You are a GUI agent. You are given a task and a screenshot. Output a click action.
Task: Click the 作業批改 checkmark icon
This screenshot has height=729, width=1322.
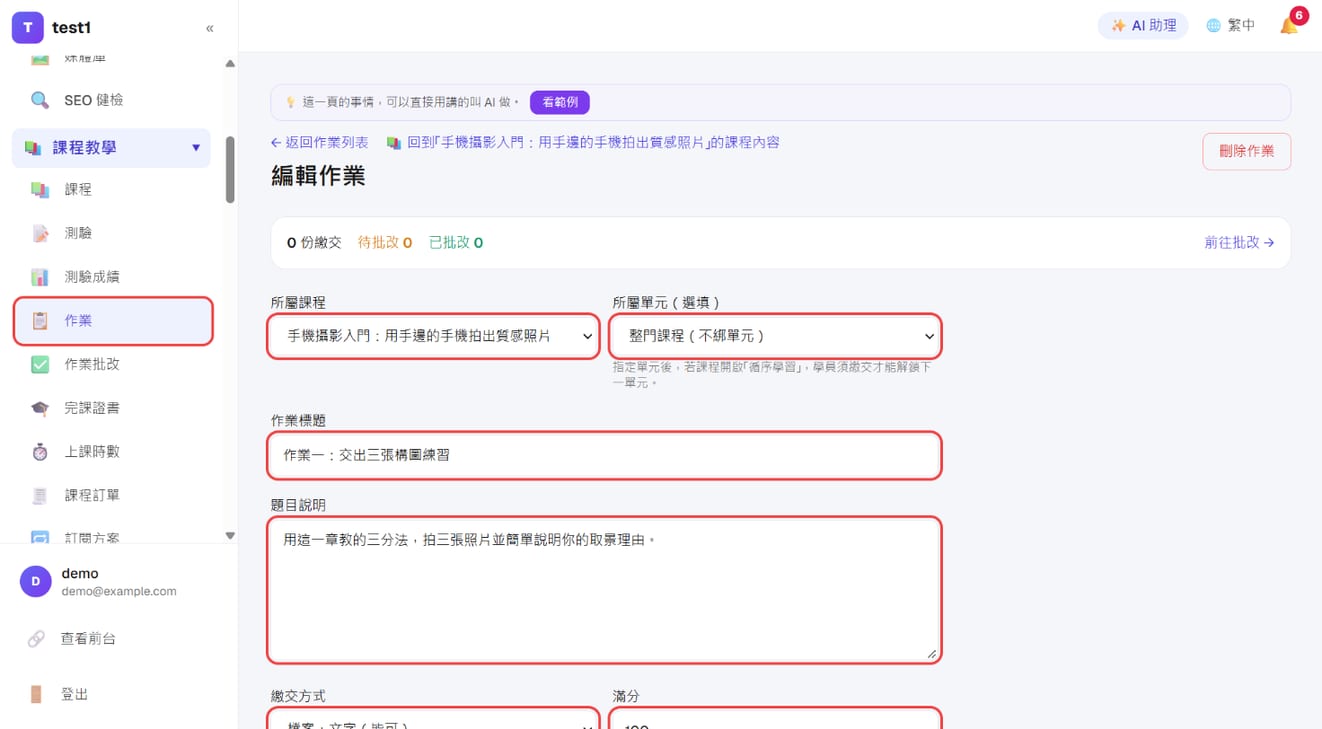pos(40,364)
